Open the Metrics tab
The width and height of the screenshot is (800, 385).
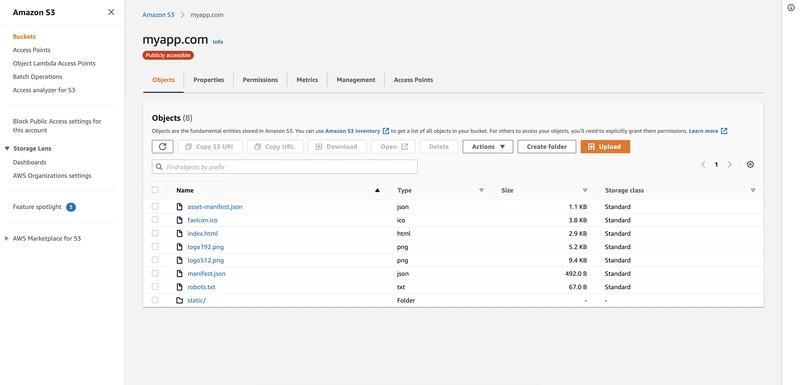(307, 80)
